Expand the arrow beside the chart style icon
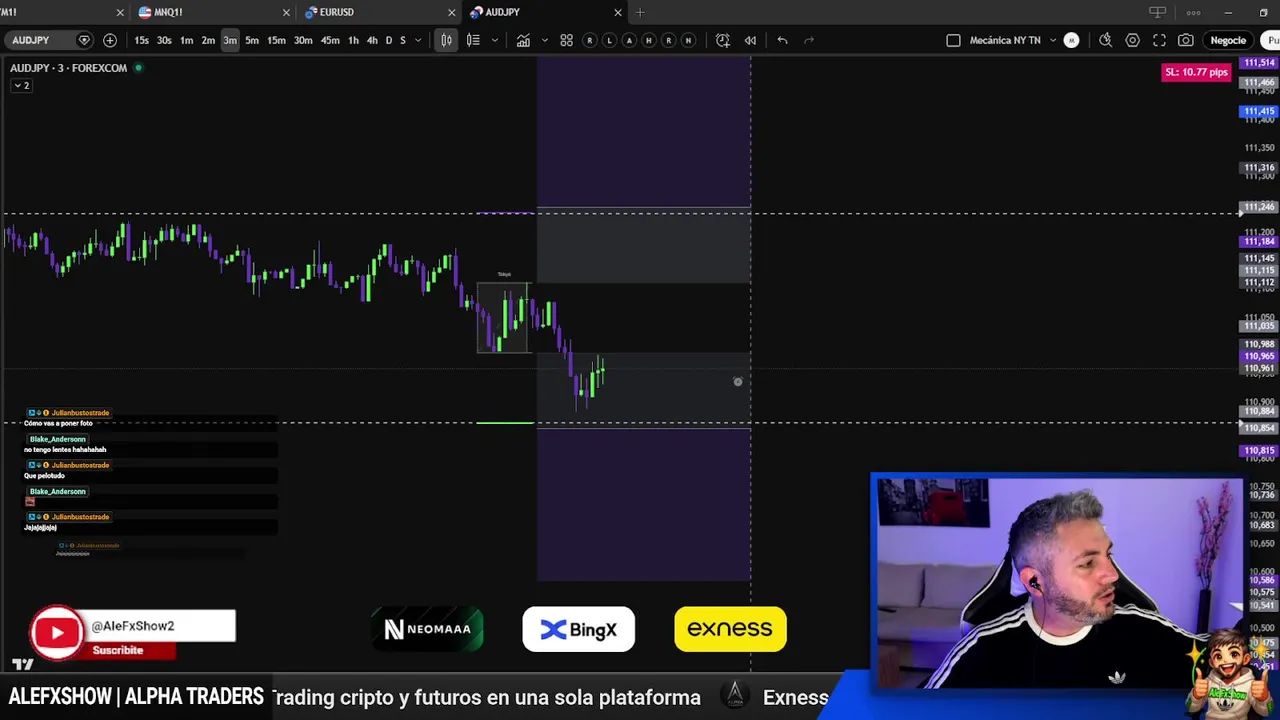Image resolution: width=1280 pixels, height=720 pixels. coord(494,40)
